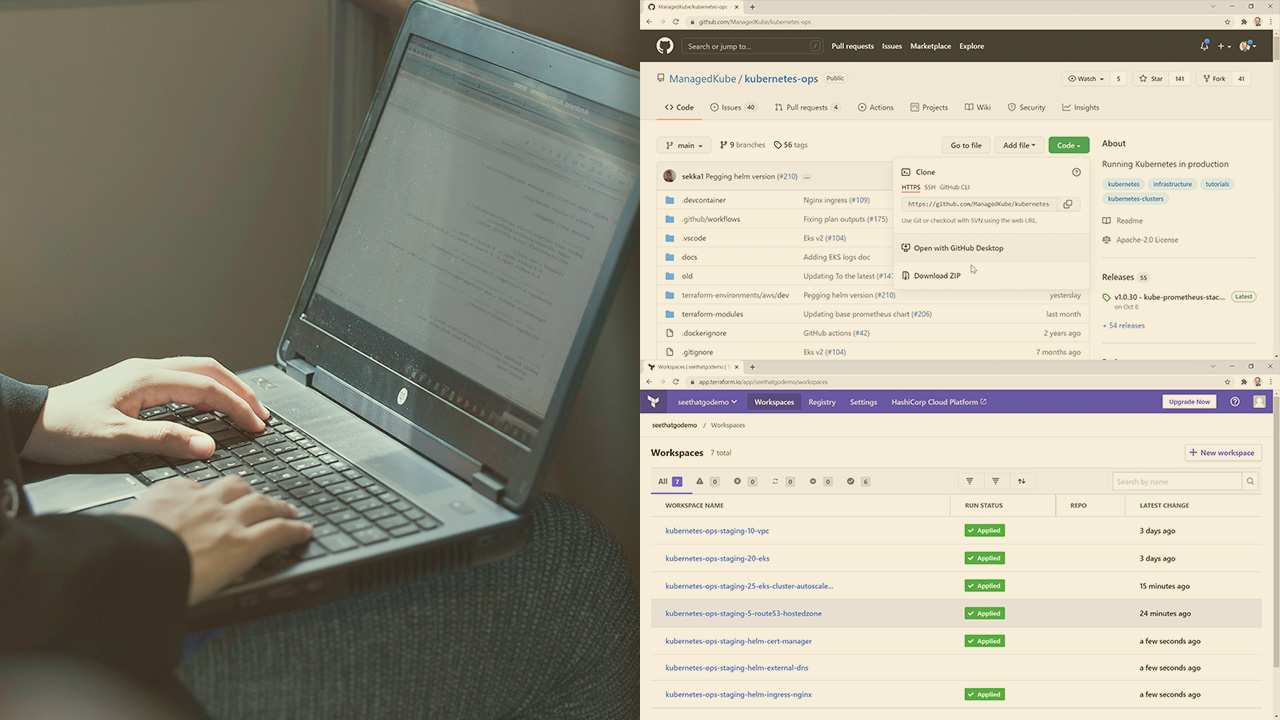
Task: Filter workspaces by the warning triangle status
Action: pos(700,481)
